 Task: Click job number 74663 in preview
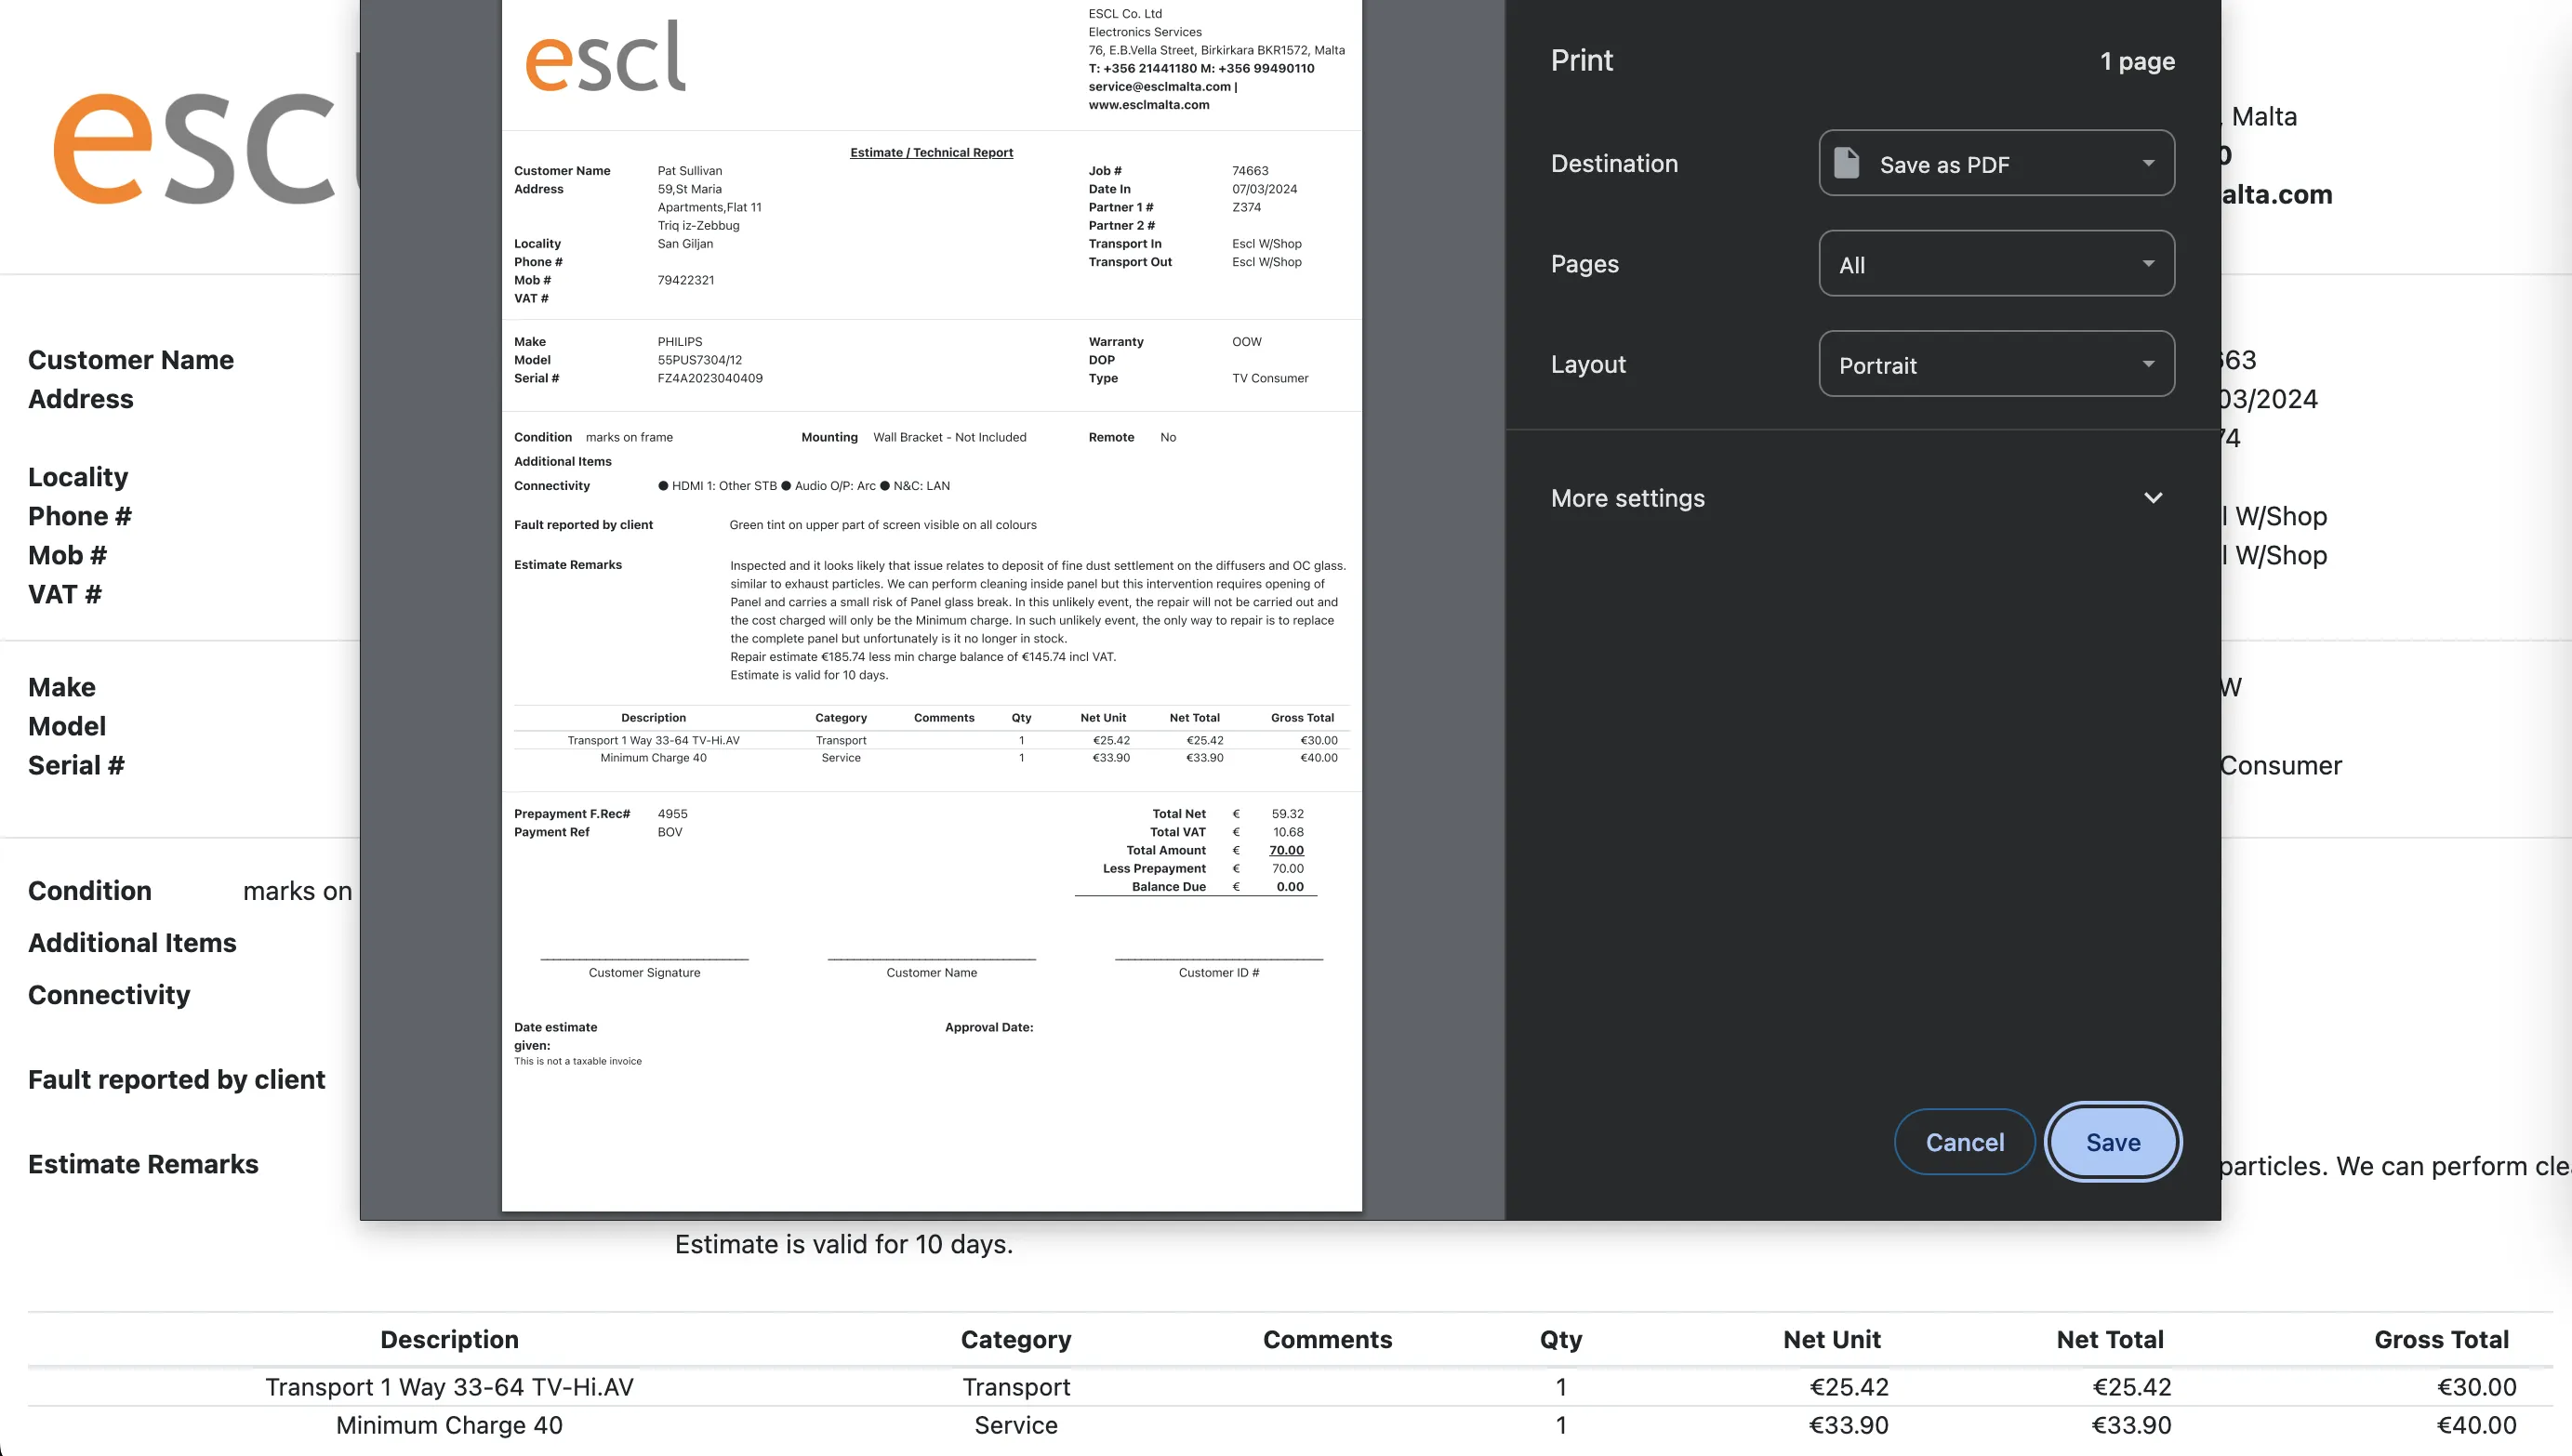point(1250,171)
